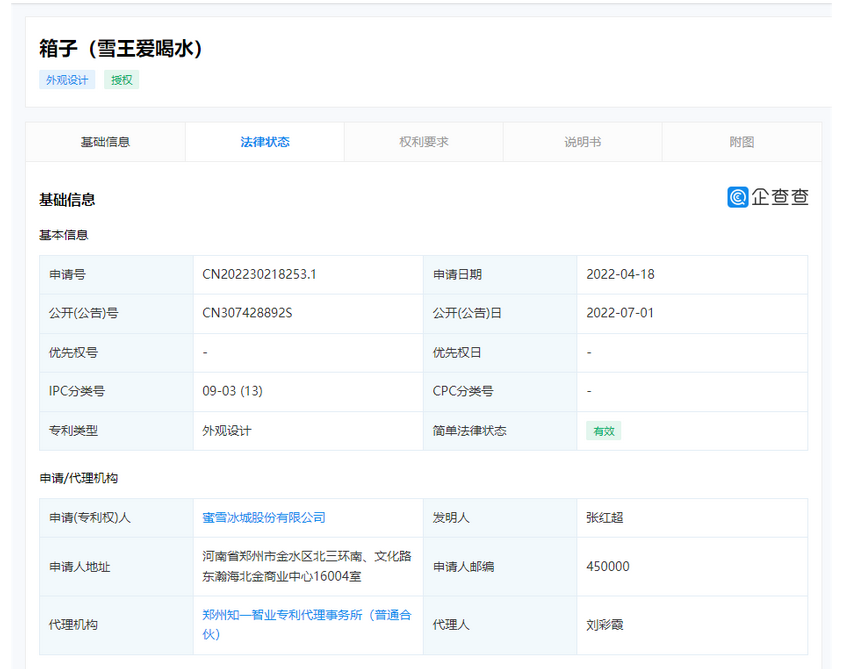Click the patent title 箱子（雪王爱喝水）
This screenshot has width=845, height=669.
click(121, 49)
